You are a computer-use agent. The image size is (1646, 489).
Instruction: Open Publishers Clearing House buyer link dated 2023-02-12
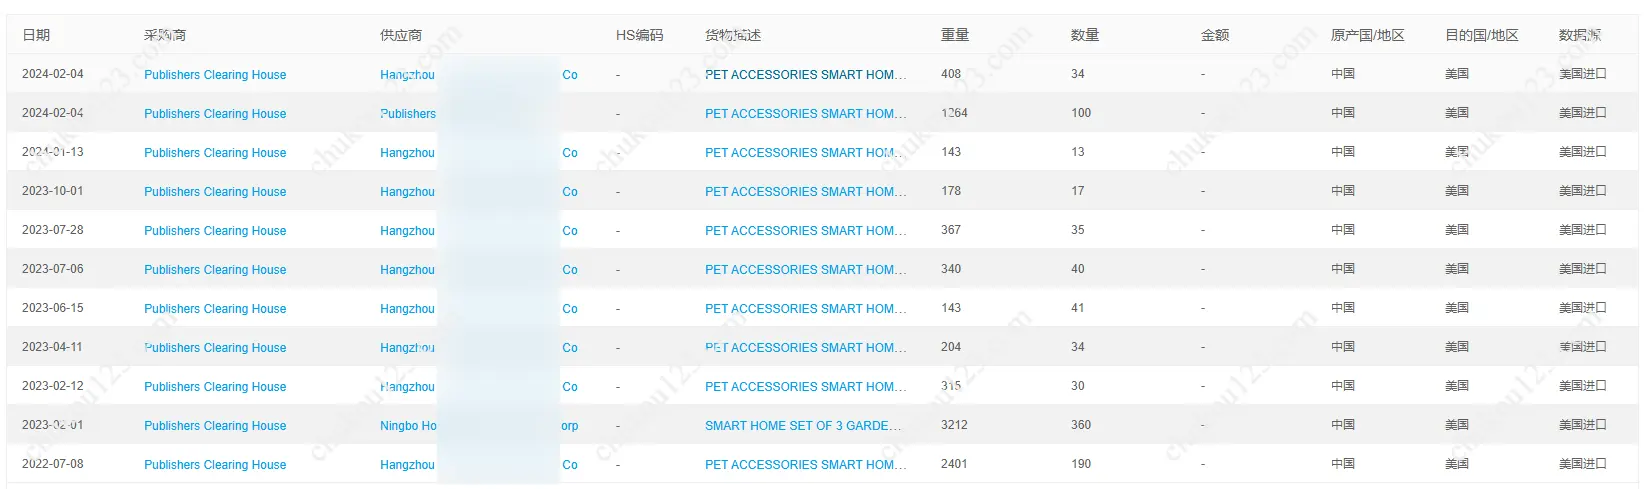coord(215,387)
